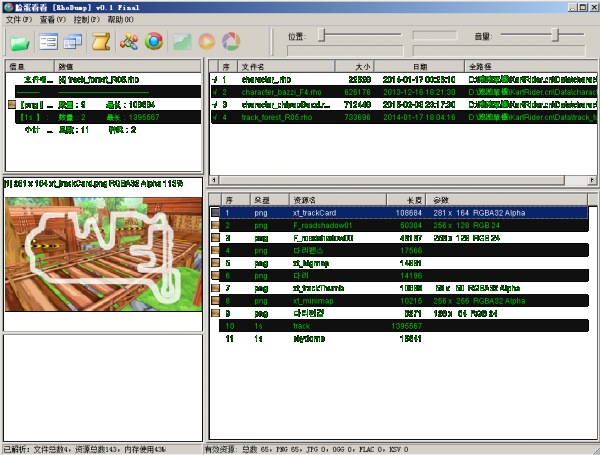Sort resources by the 长度 column header
This screenshot has width=600, height=455.
[406, 200]
